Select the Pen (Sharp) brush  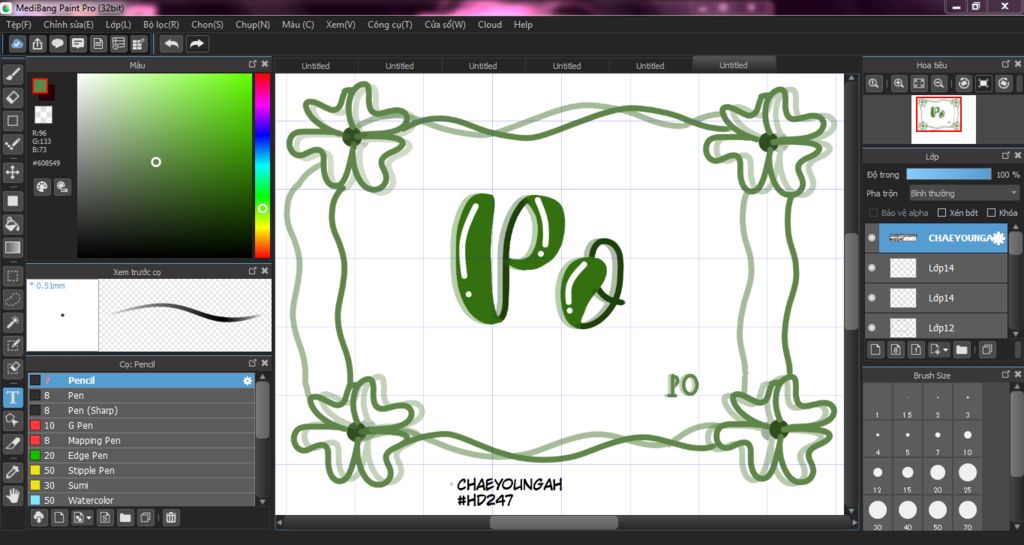(141, 410)
